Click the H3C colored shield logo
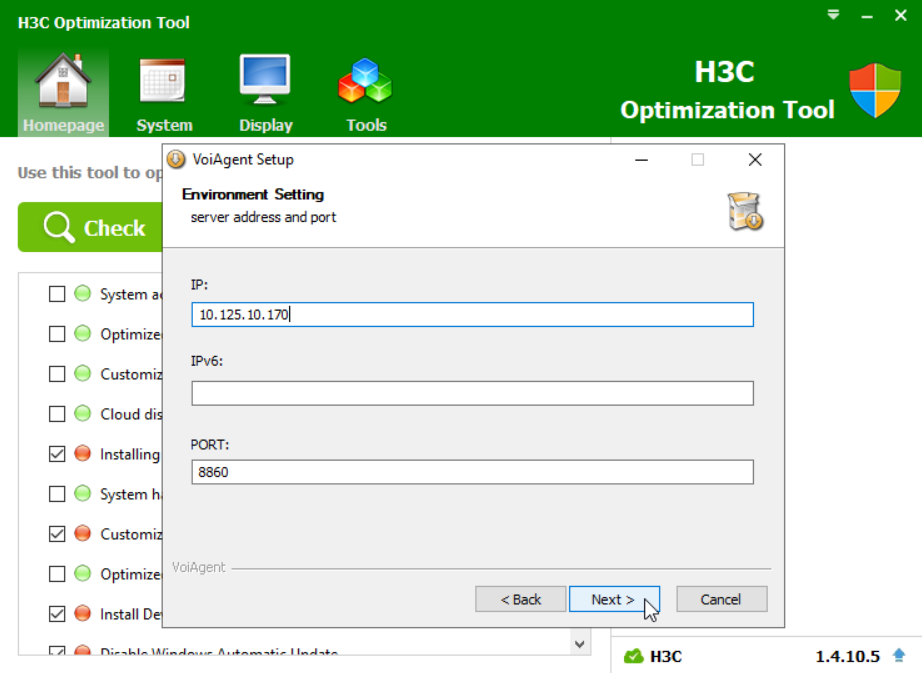 point(875,91)
